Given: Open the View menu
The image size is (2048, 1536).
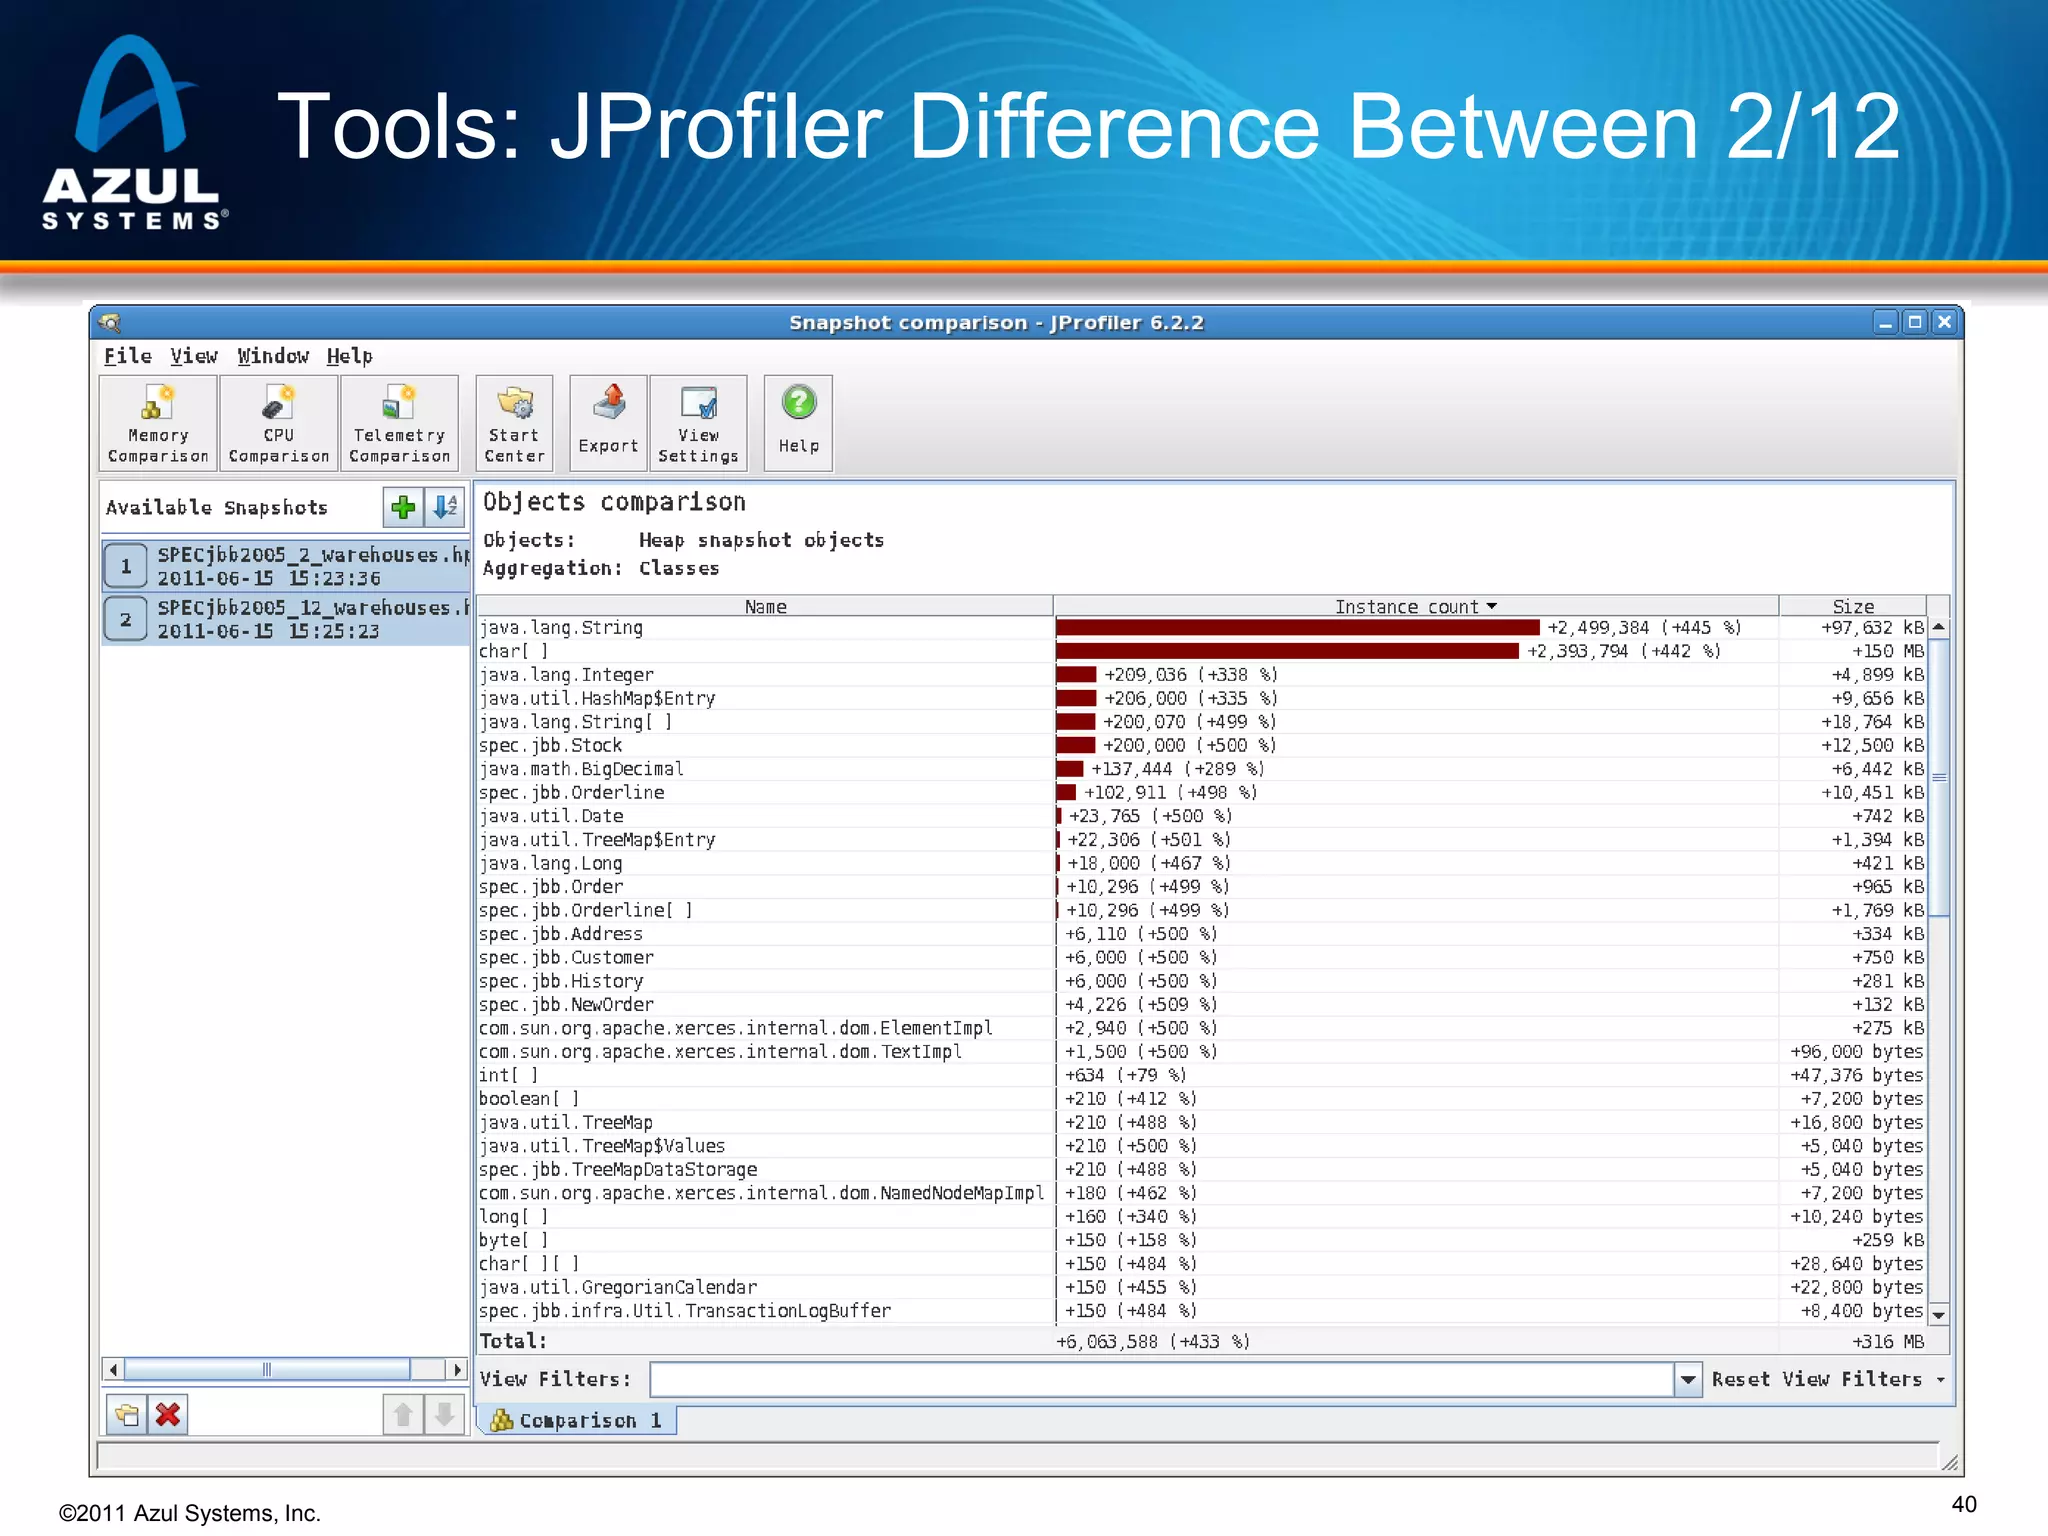Looking at the screenshot, I should (x=193, y=356).
